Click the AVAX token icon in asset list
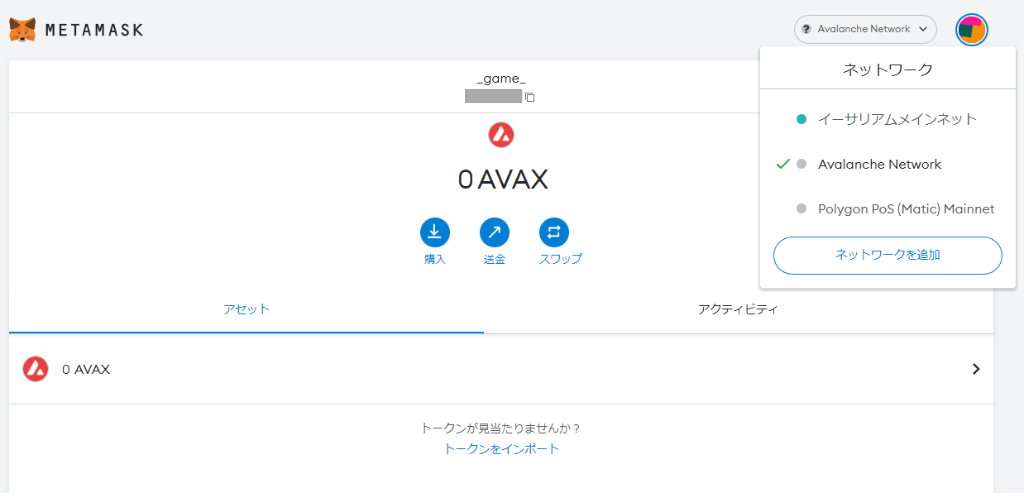 (35, 369)
